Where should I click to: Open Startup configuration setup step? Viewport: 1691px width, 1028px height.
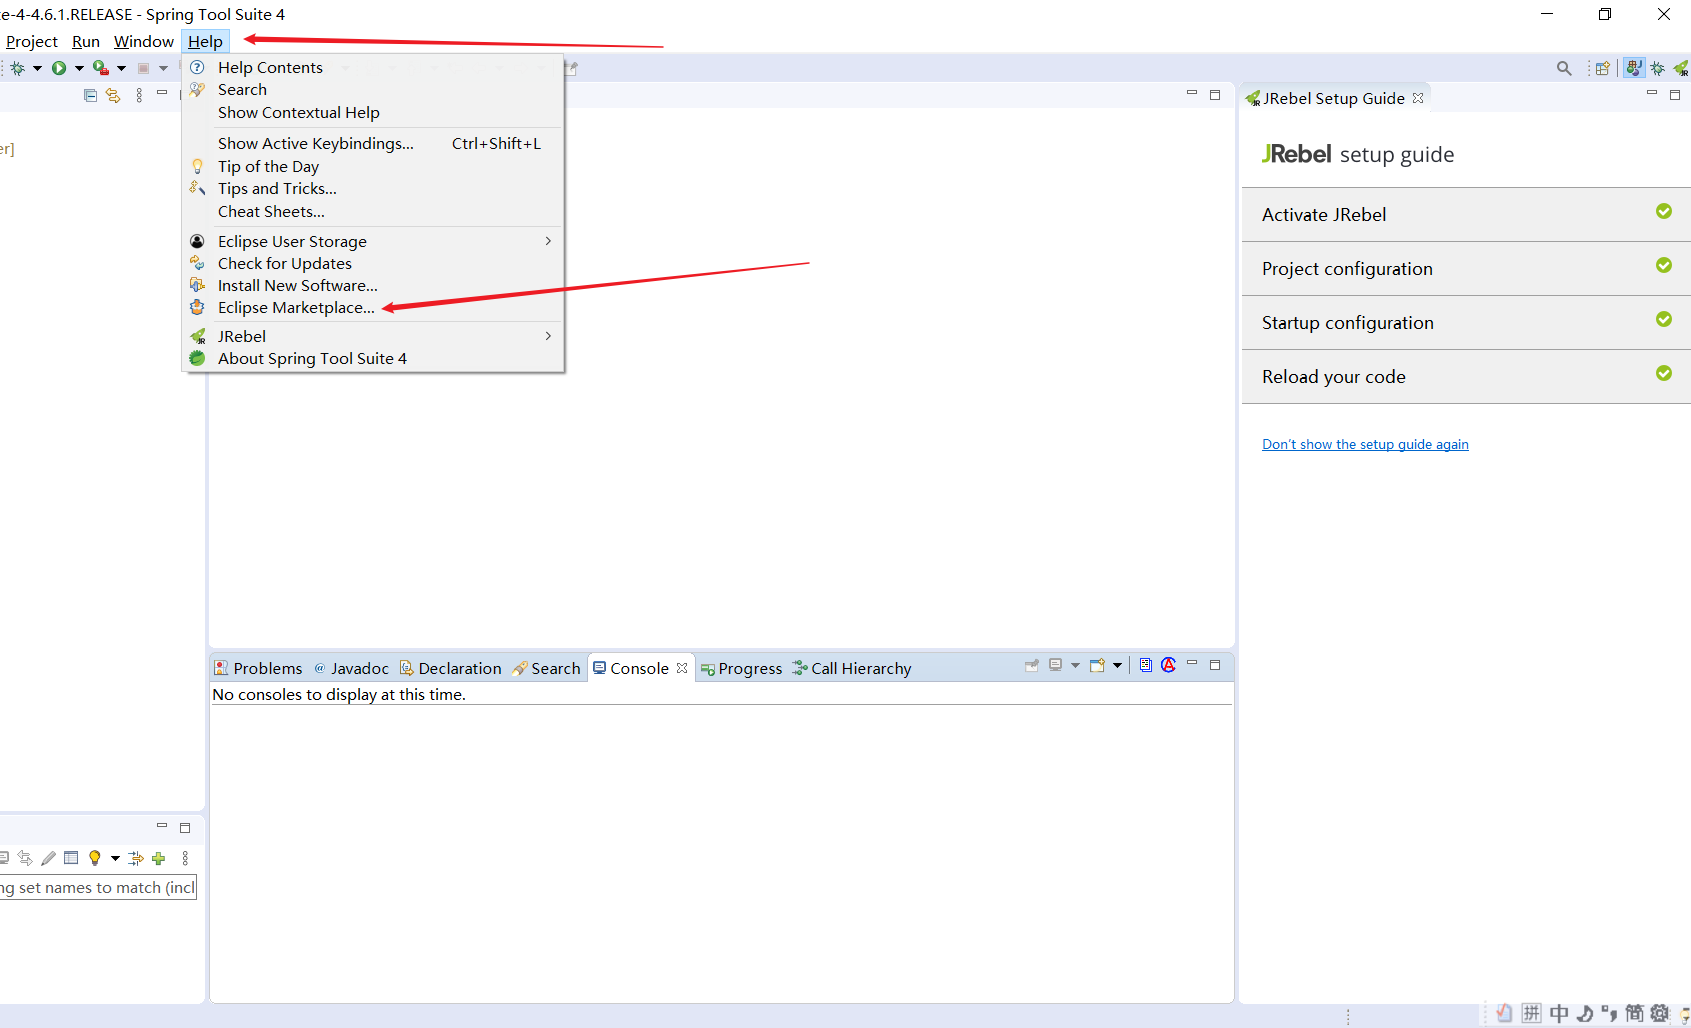pyautogui.click(x=1466, y=322)
